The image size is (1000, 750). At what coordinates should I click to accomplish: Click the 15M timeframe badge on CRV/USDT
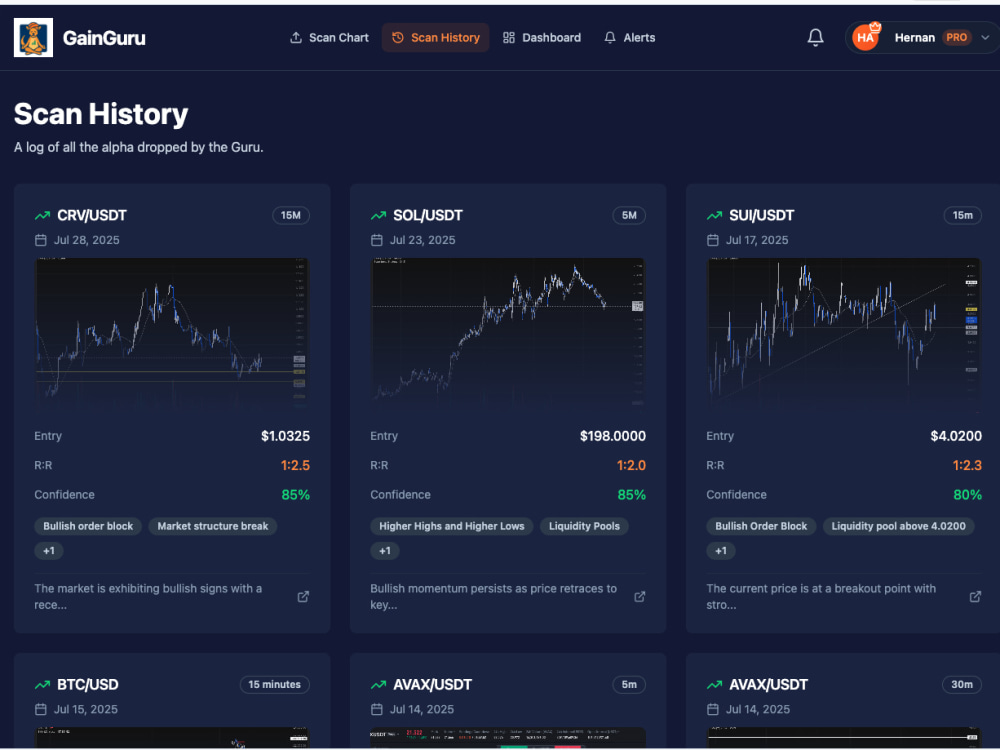click(291, 216)
